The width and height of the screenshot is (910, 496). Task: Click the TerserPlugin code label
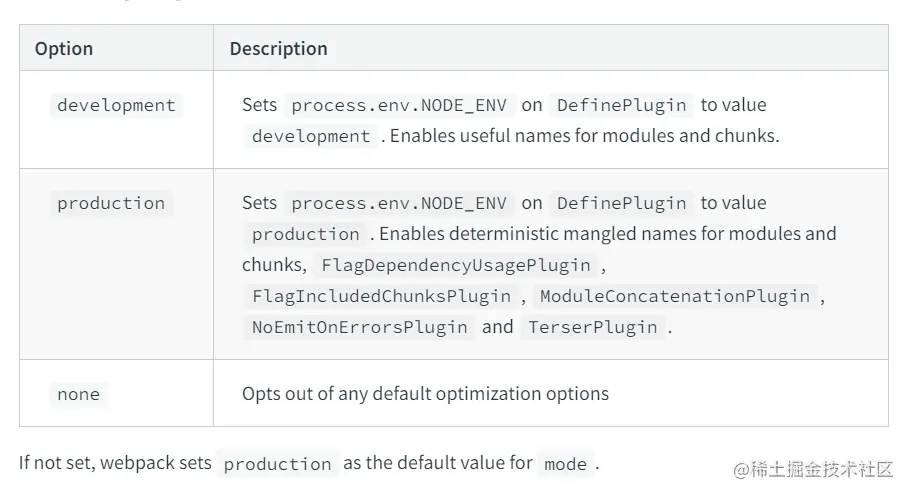[593, 327]
